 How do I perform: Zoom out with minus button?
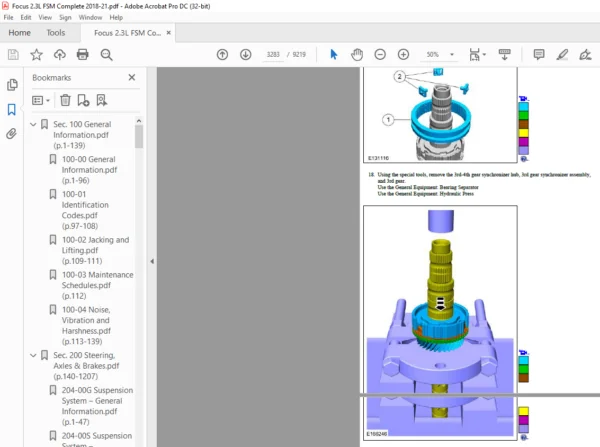(380, 55)
